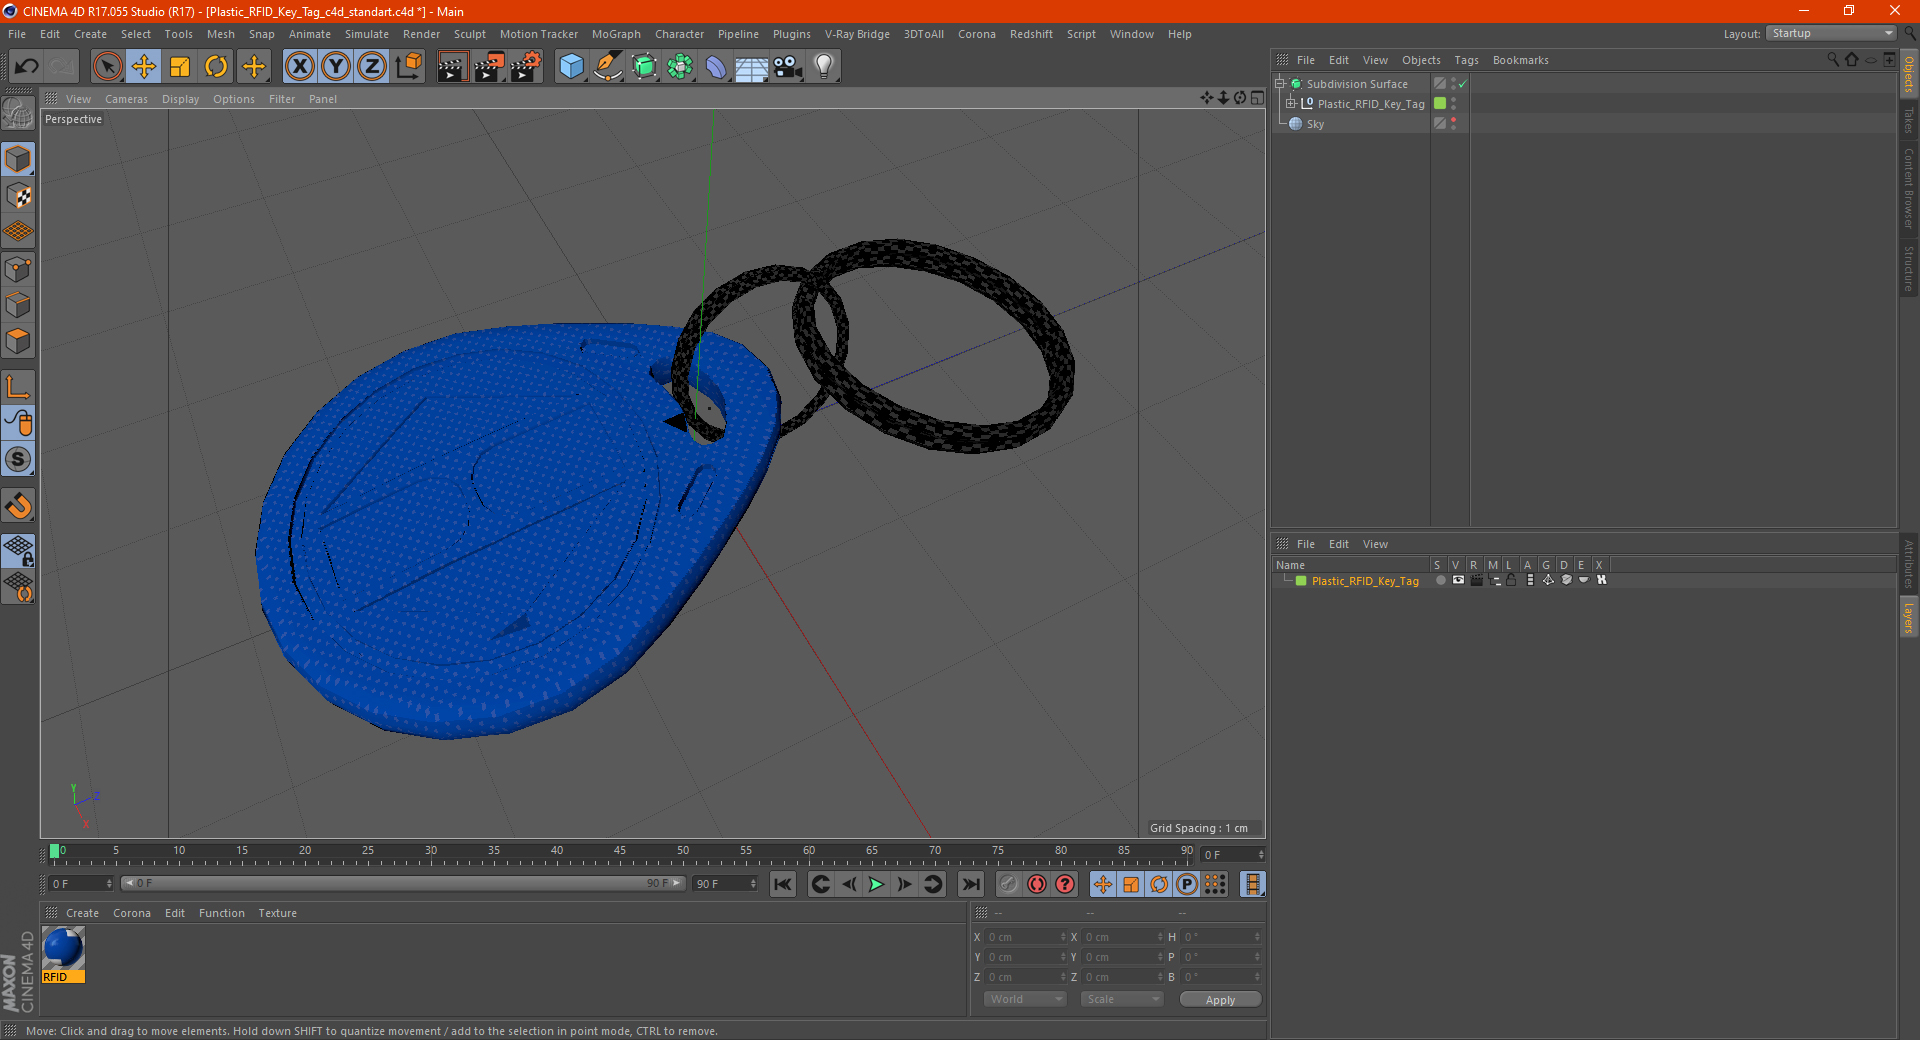
Task: Open the Object Manager Tags menu
Action: (1466, 60)
